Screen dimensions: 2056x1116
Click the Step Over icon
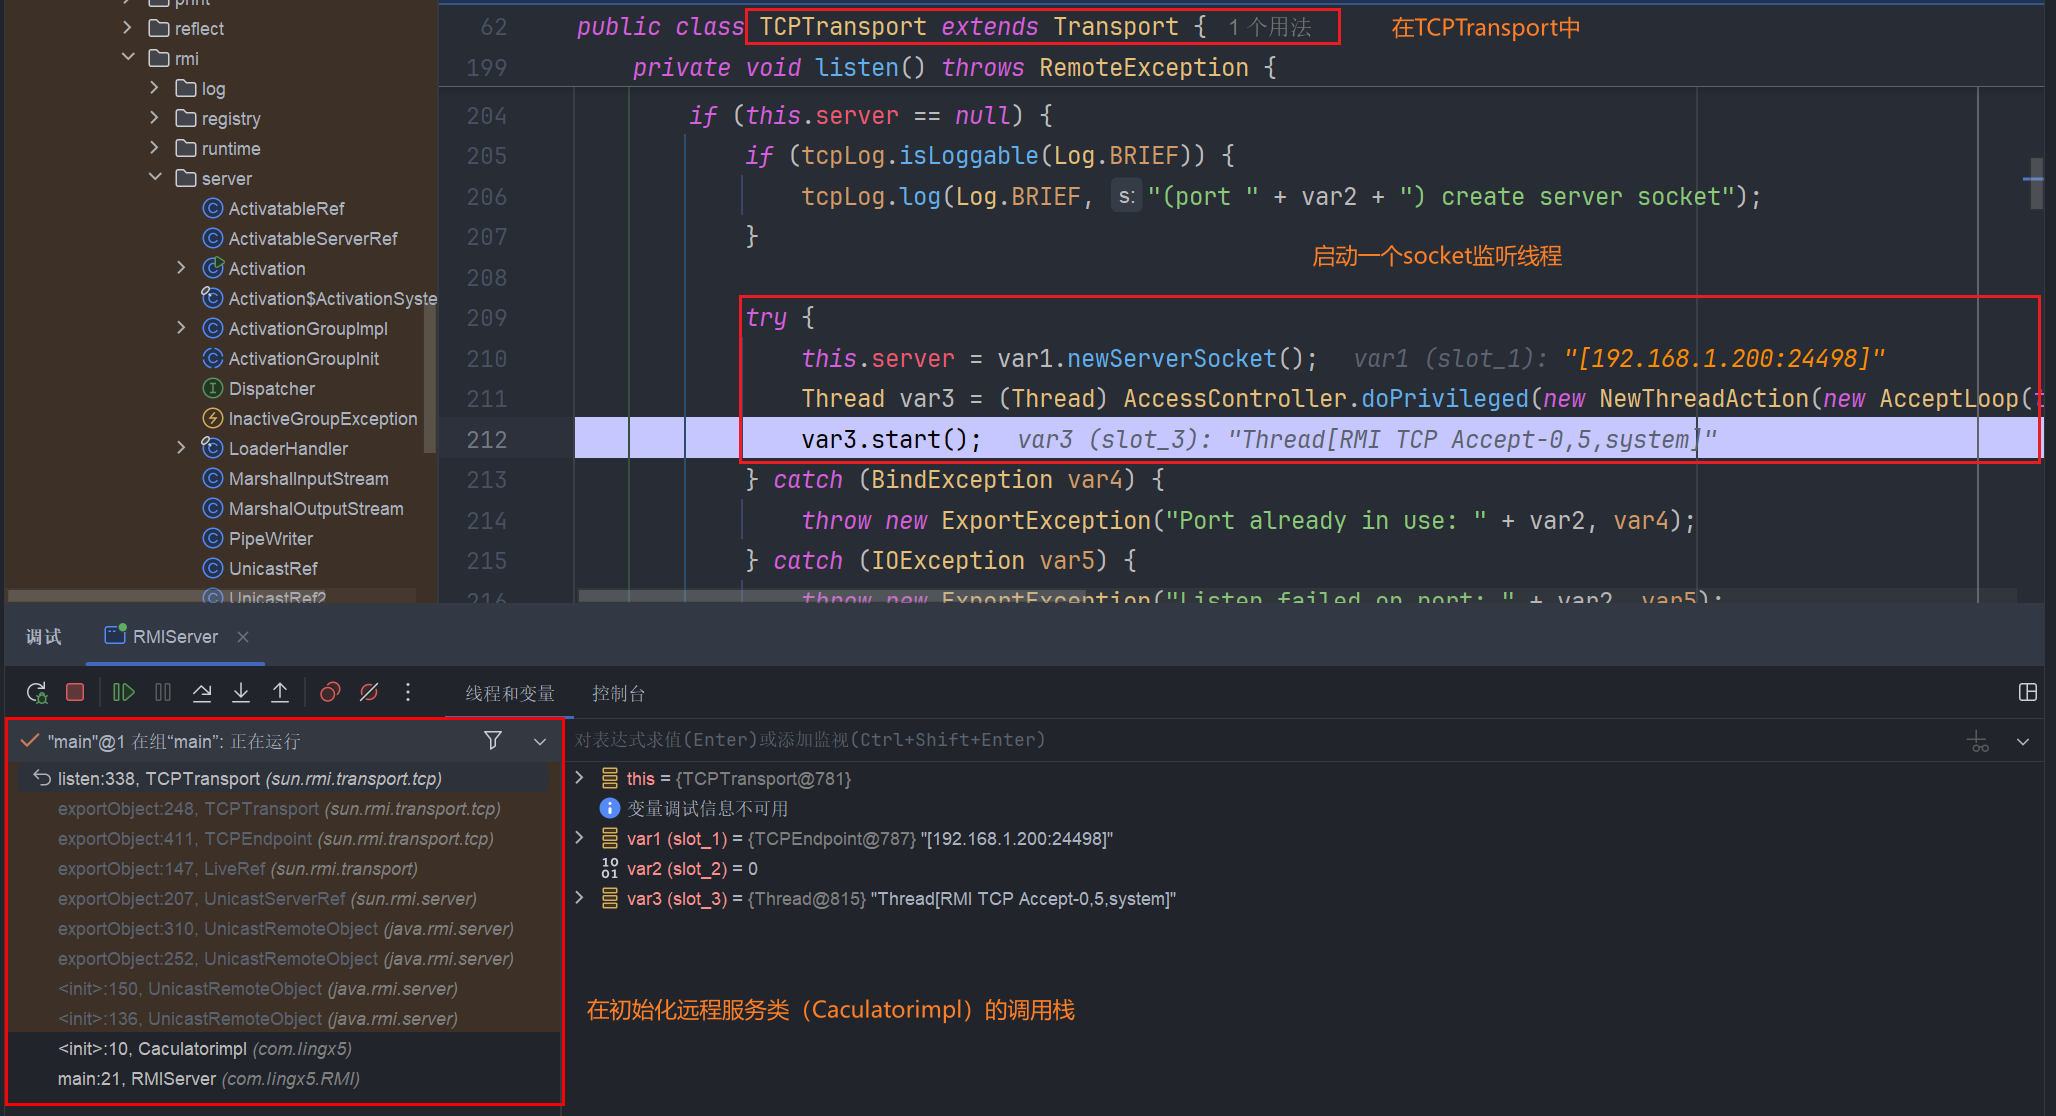[202, 692]
